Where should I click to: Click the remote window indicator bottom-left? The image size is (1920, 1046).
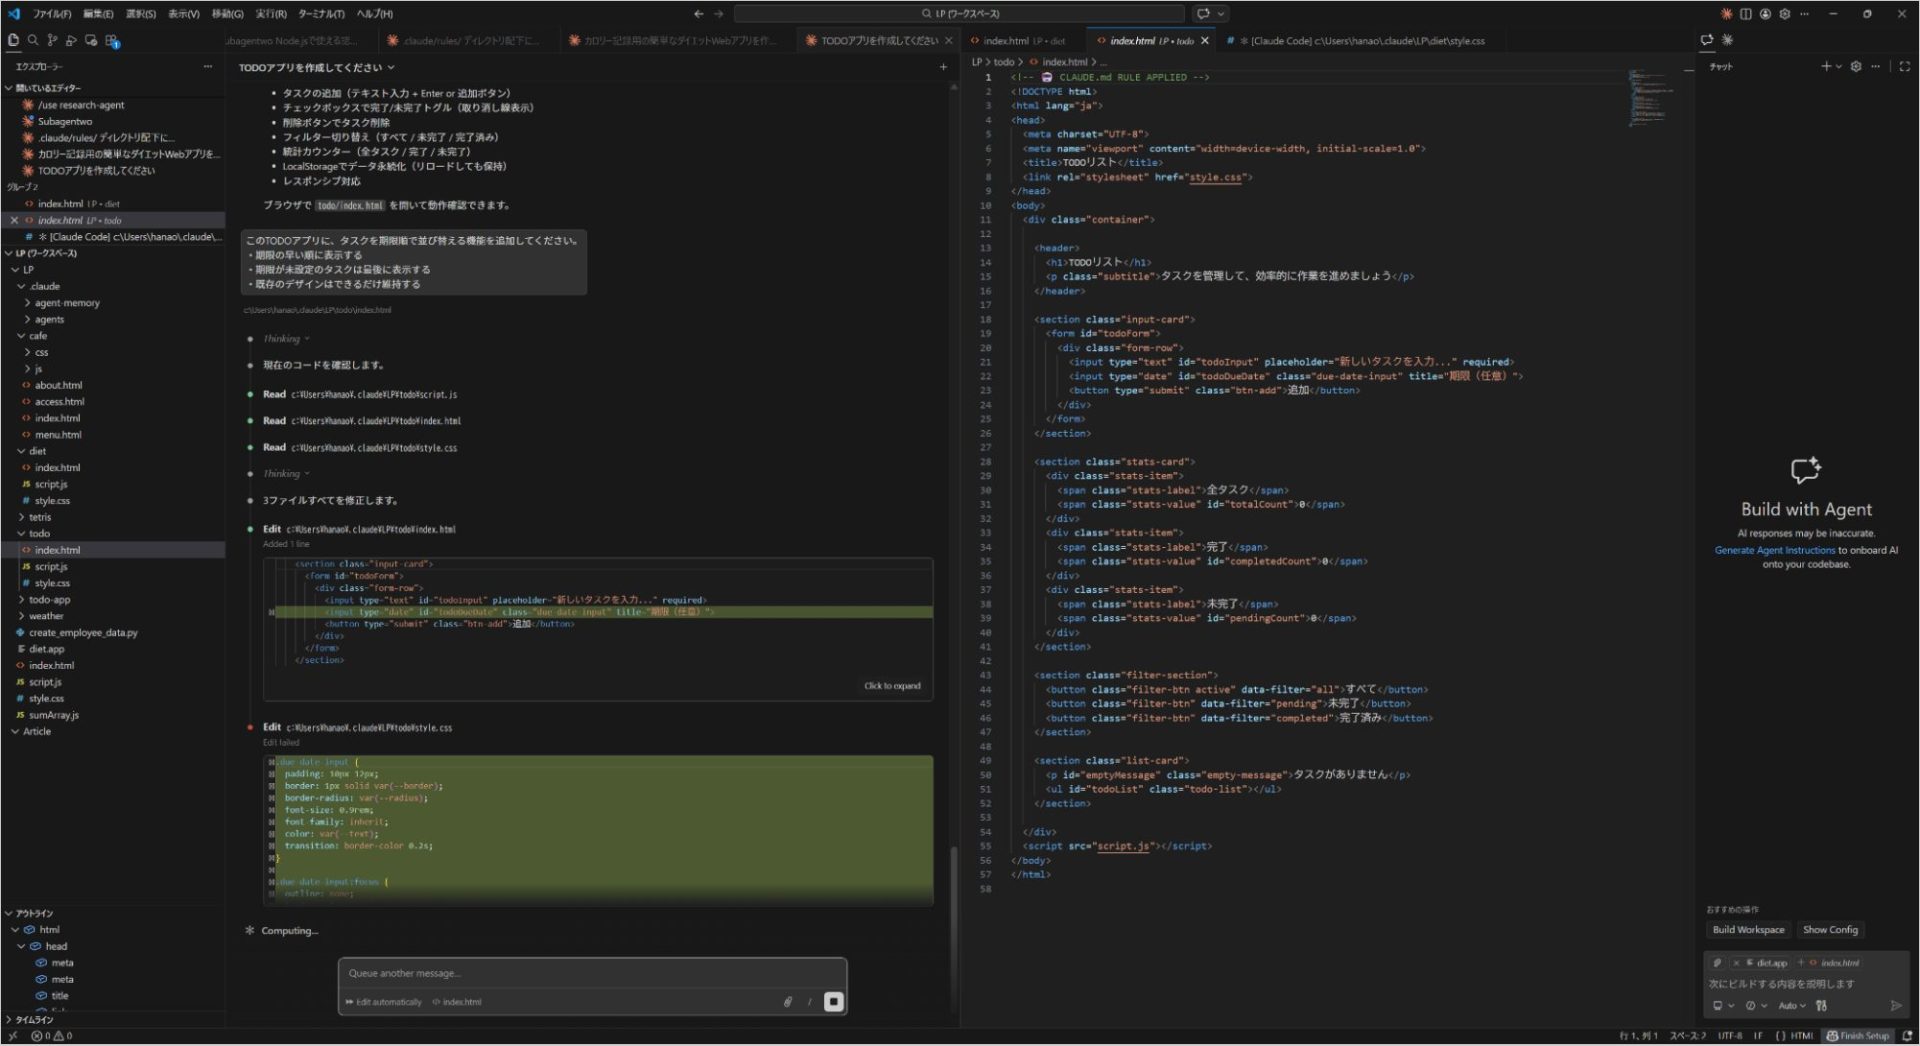point(11,1036)
